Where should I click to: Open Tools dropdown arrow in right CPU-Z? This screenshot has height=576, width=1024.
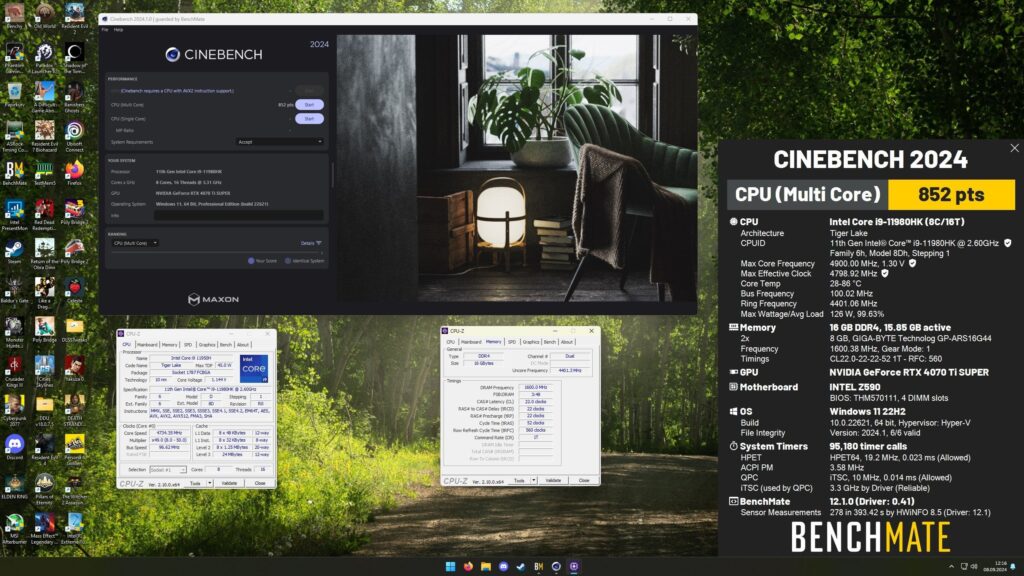coord(534,481)
